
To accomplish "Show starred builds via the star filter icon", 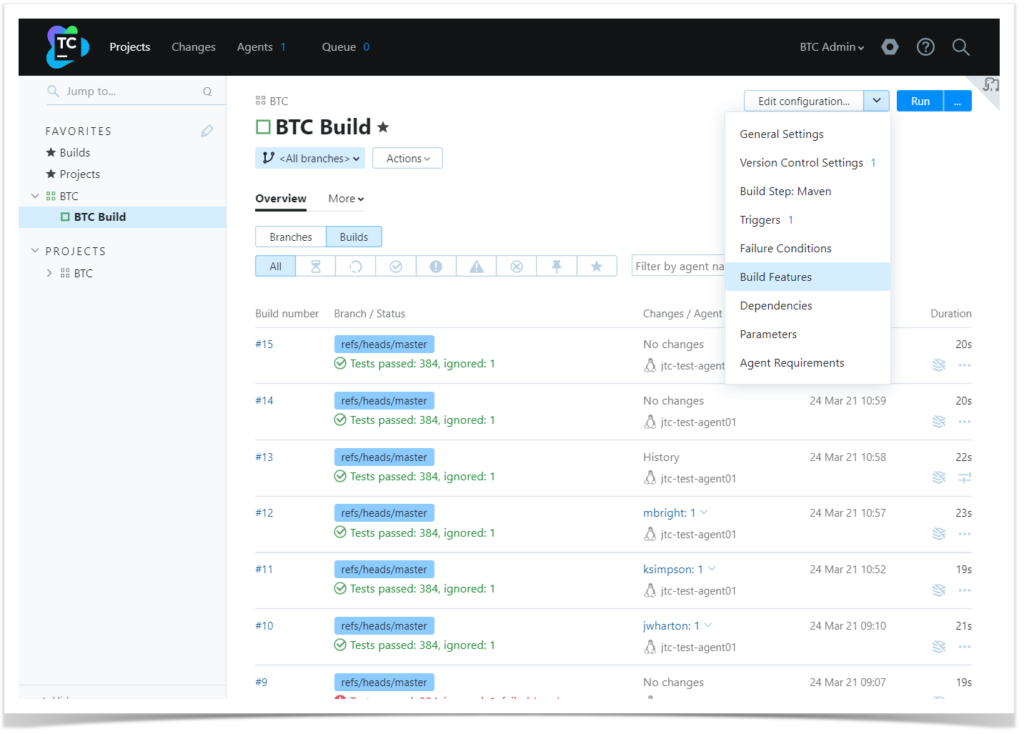I will pos(596,265).
